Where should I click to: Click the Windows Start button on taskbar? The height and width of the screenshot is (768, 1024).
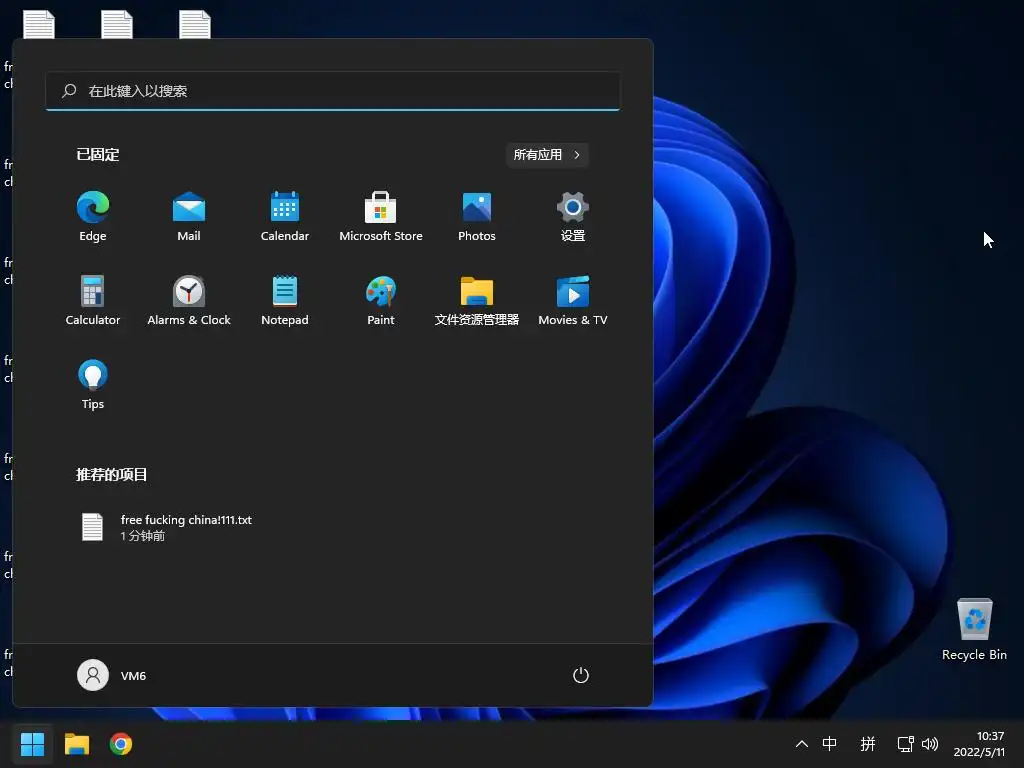point(32,744)
